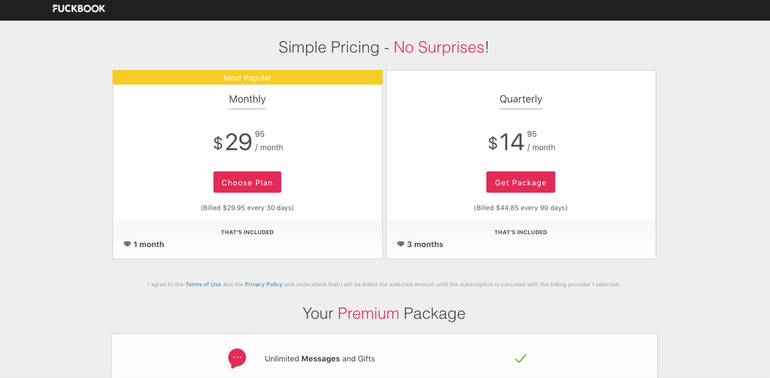Click the Your Premium Package heading

[x=384, y=313]
